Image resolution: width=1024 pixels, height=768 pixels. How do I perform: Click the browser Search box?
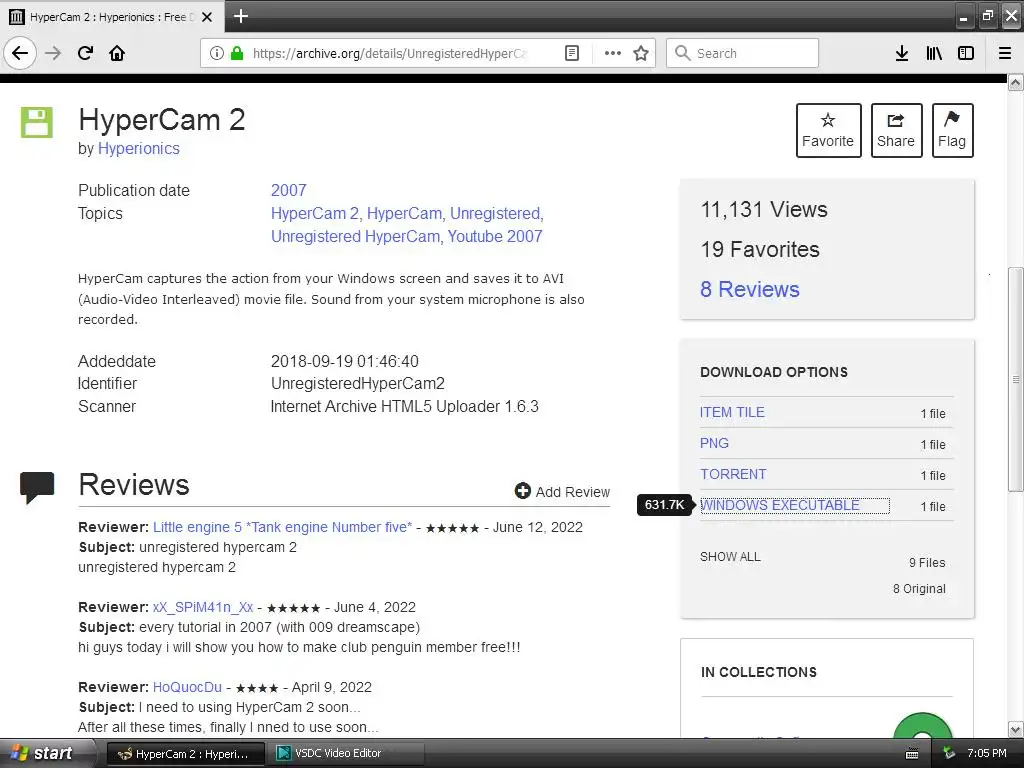click(x=742, y=53)
